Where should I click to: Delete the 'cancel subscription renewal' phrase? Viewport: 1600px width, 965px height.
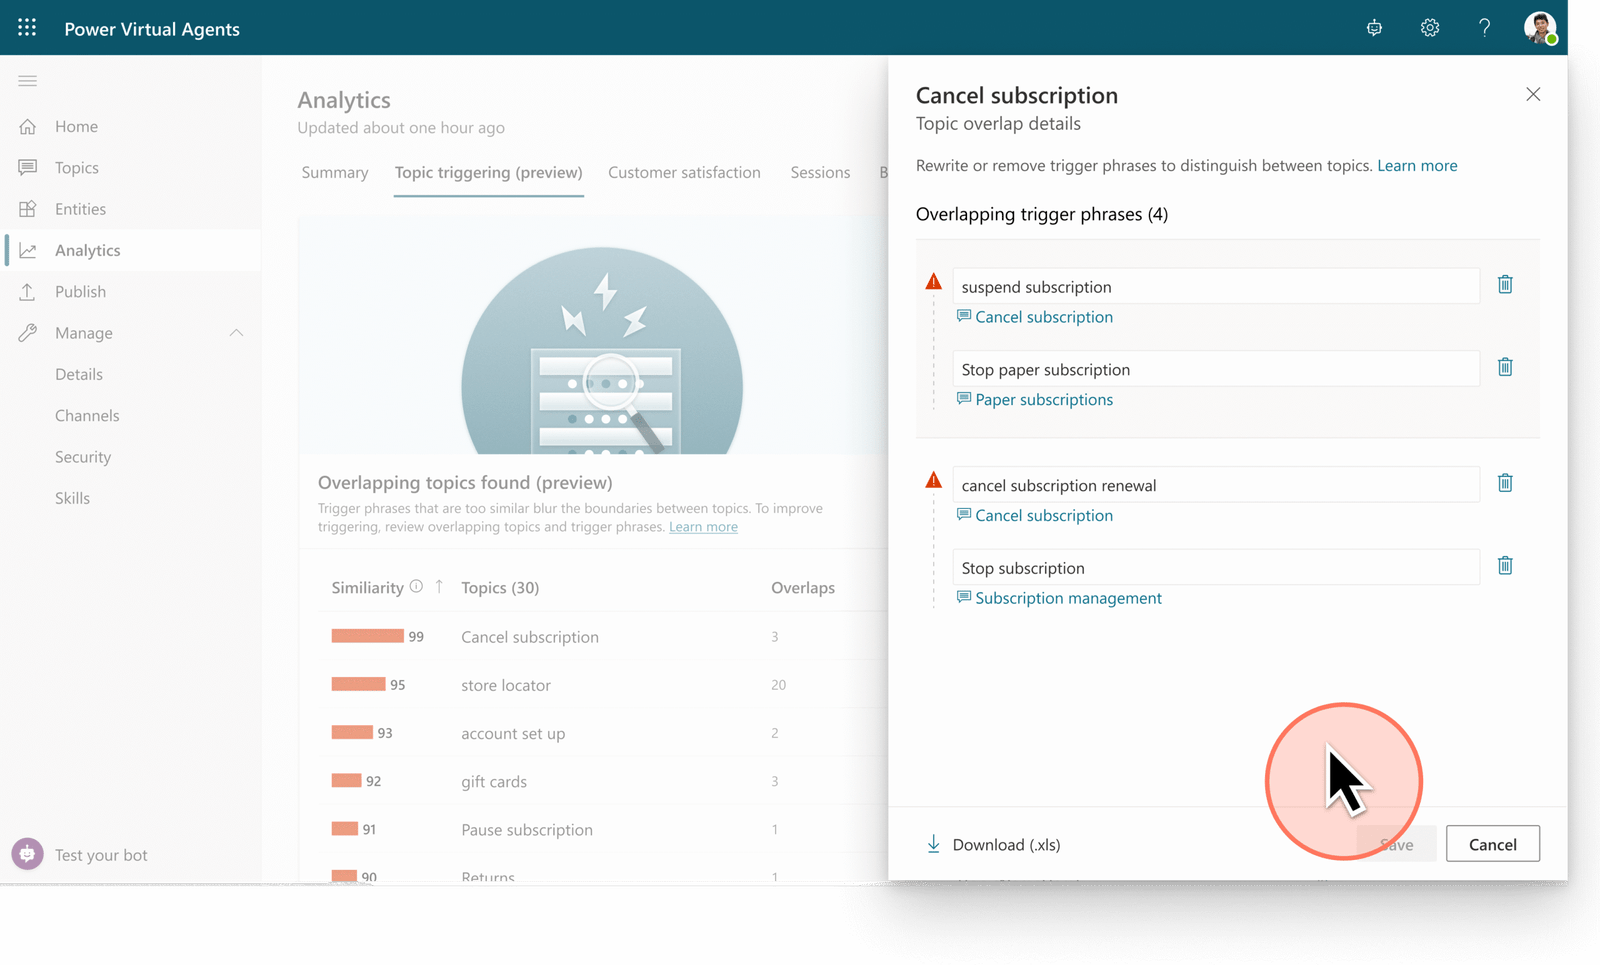point(1505,483)
